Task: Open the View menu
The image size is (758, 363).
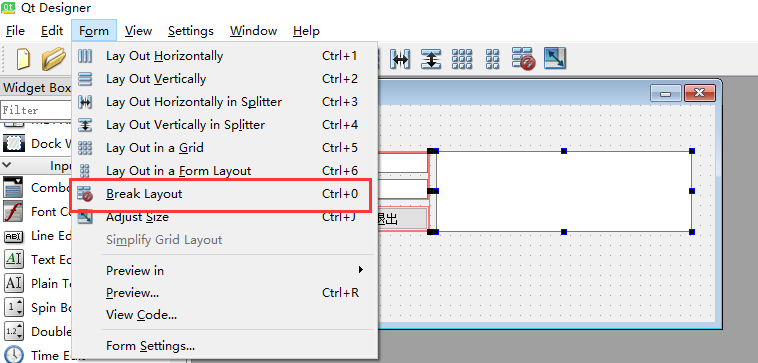Action: click(x=138, y=31)
